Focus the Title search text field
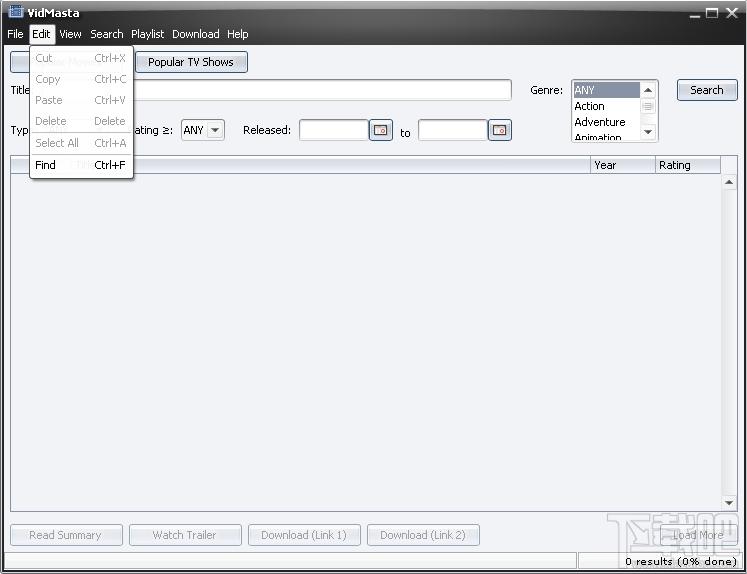The height and width of the screenshot is (574, 747). pos(322,90)
